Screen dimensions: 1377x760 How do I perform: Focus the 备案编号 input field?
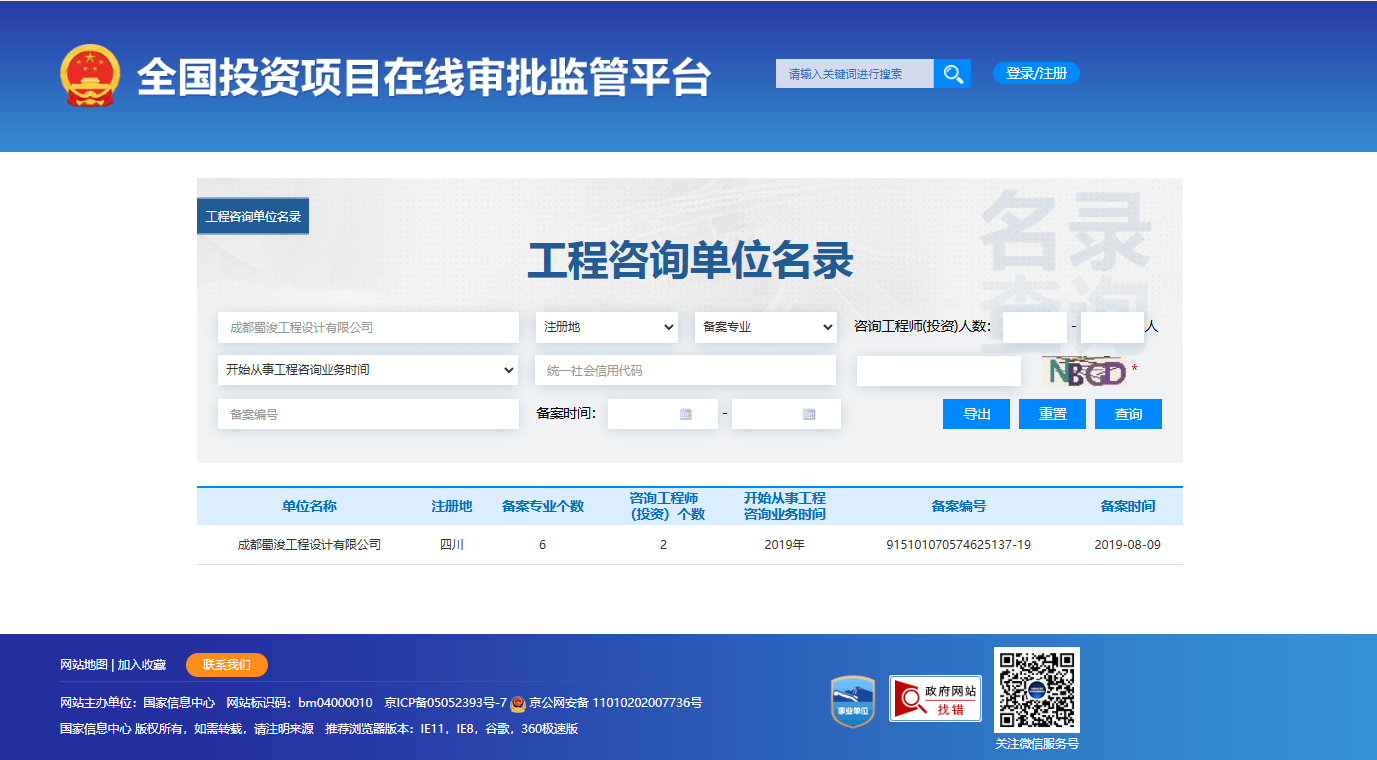368,414
